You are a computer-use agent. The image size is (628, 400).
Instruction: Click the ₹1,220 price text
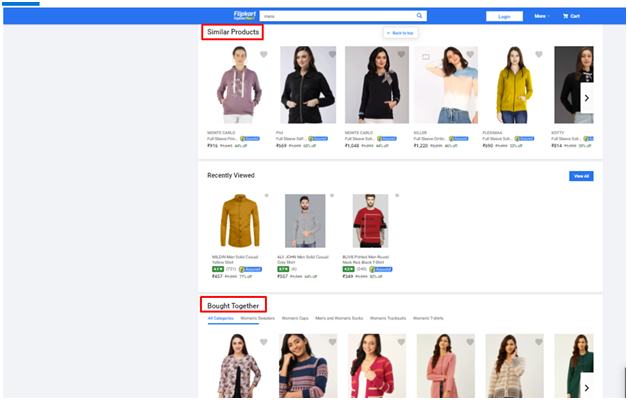pos(421,146)
